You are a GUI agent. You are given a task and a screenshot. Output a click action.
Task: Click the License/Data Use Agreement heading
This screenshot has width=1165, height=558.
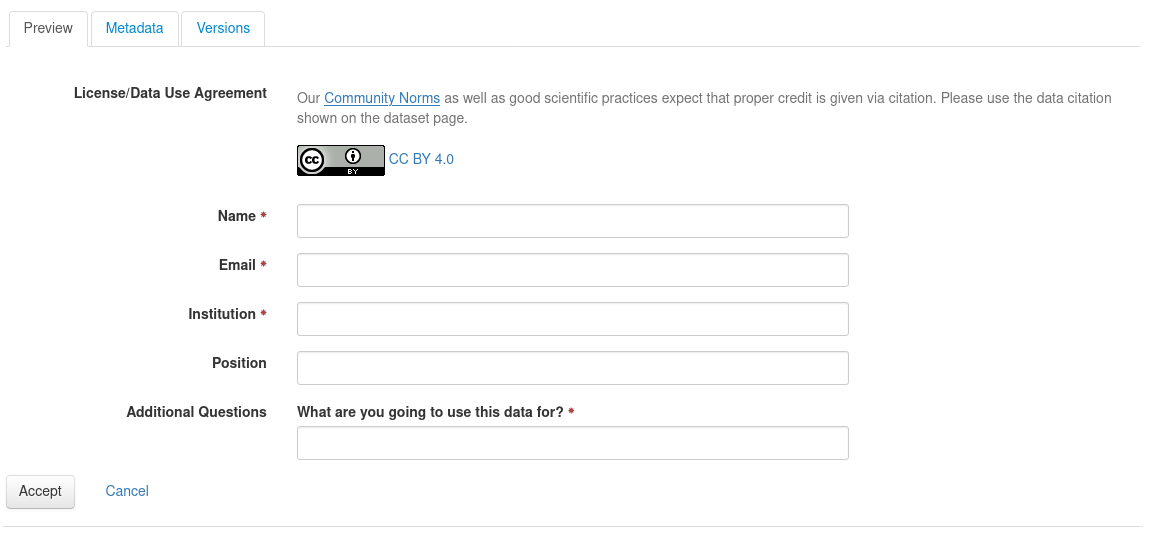[170, 94]
